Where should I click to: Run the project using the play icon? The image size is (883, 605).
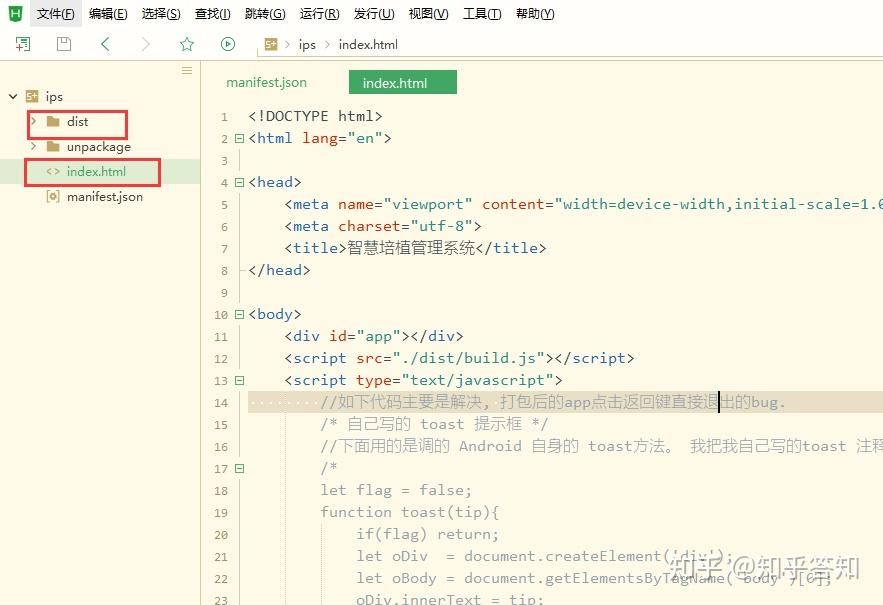coord(228,44)
